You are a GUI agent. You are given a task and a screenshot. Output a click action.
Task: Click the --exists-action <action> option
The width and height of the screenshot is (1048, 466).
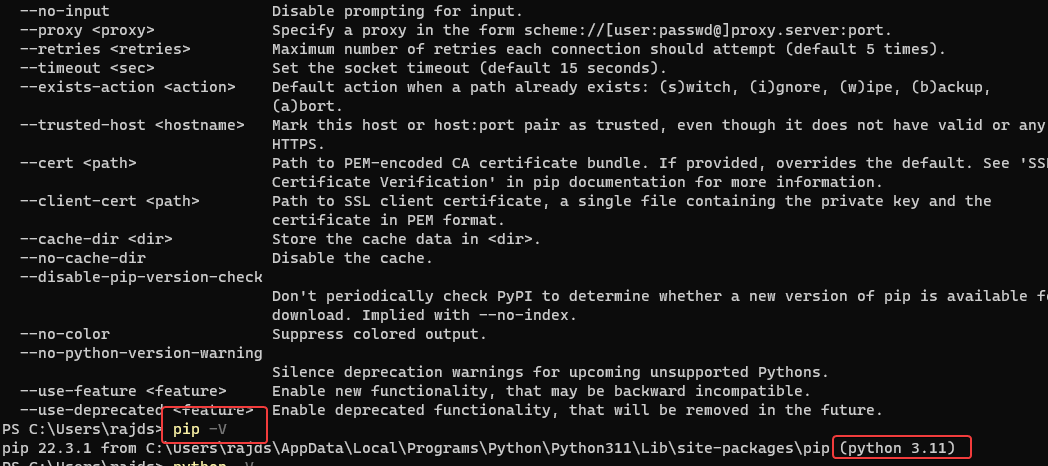pos(127,87)
